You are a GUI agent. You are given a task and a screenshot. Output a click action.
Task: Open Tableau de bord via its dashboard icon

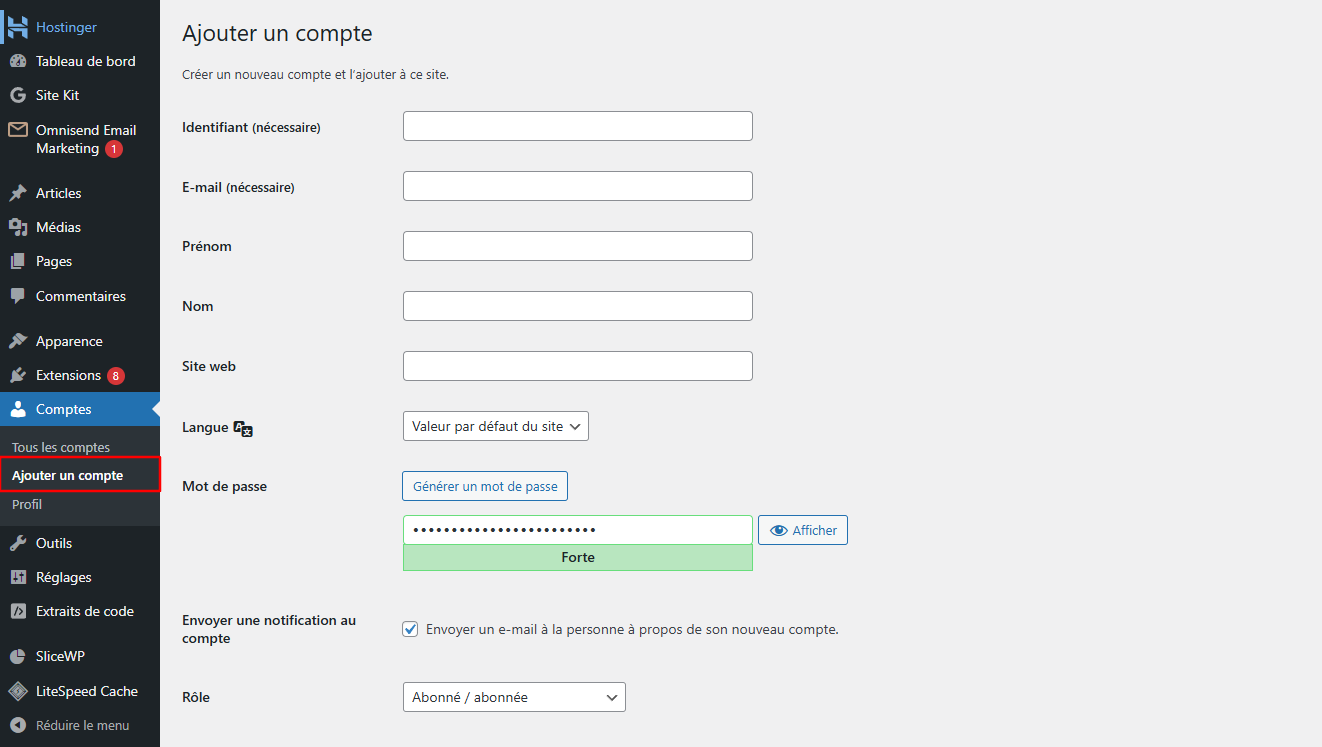(x=20, y=61)
